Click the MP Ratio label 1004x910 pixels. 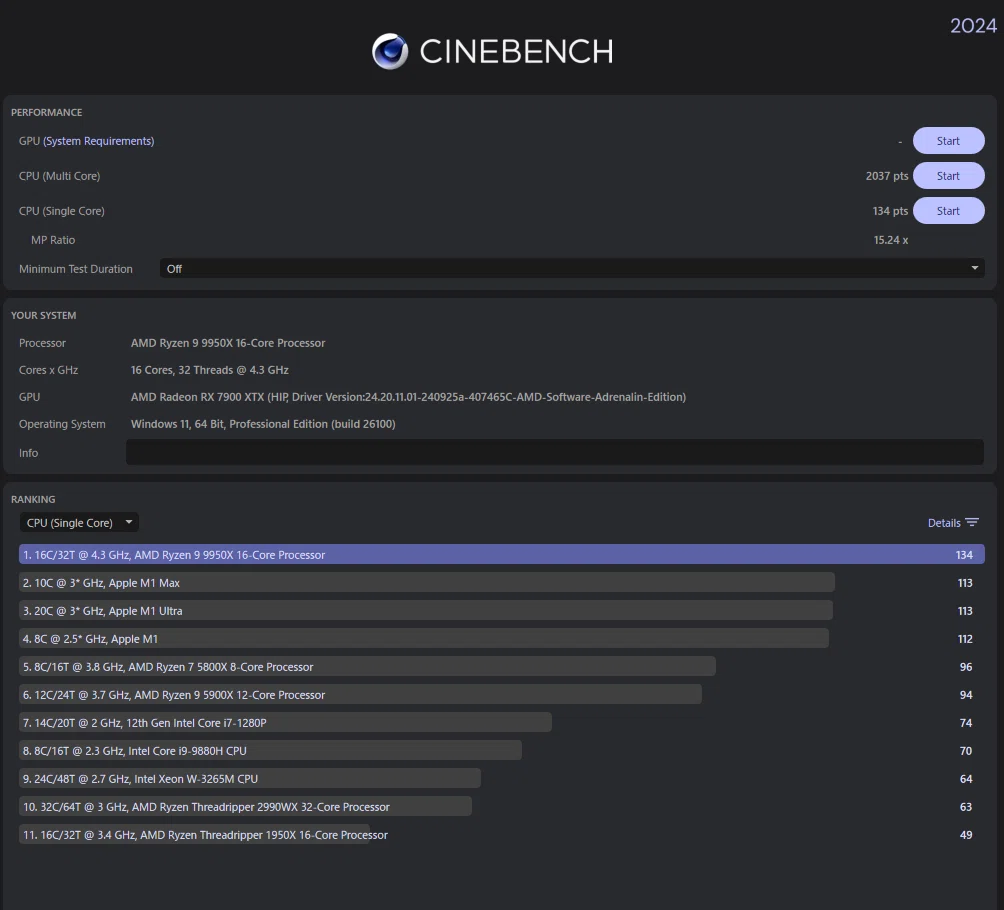53,240
